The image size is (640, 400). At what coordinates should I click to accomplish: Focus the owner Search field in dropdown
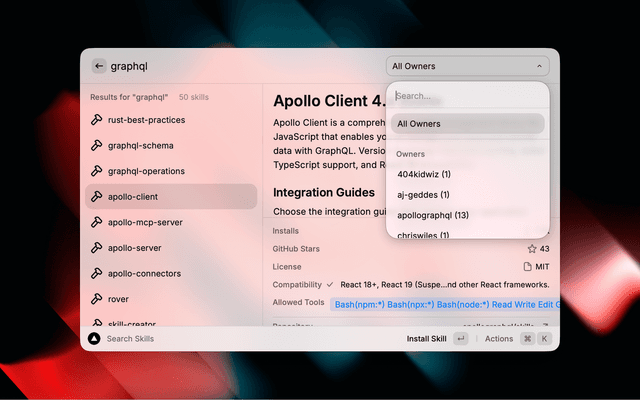[467, 97]
